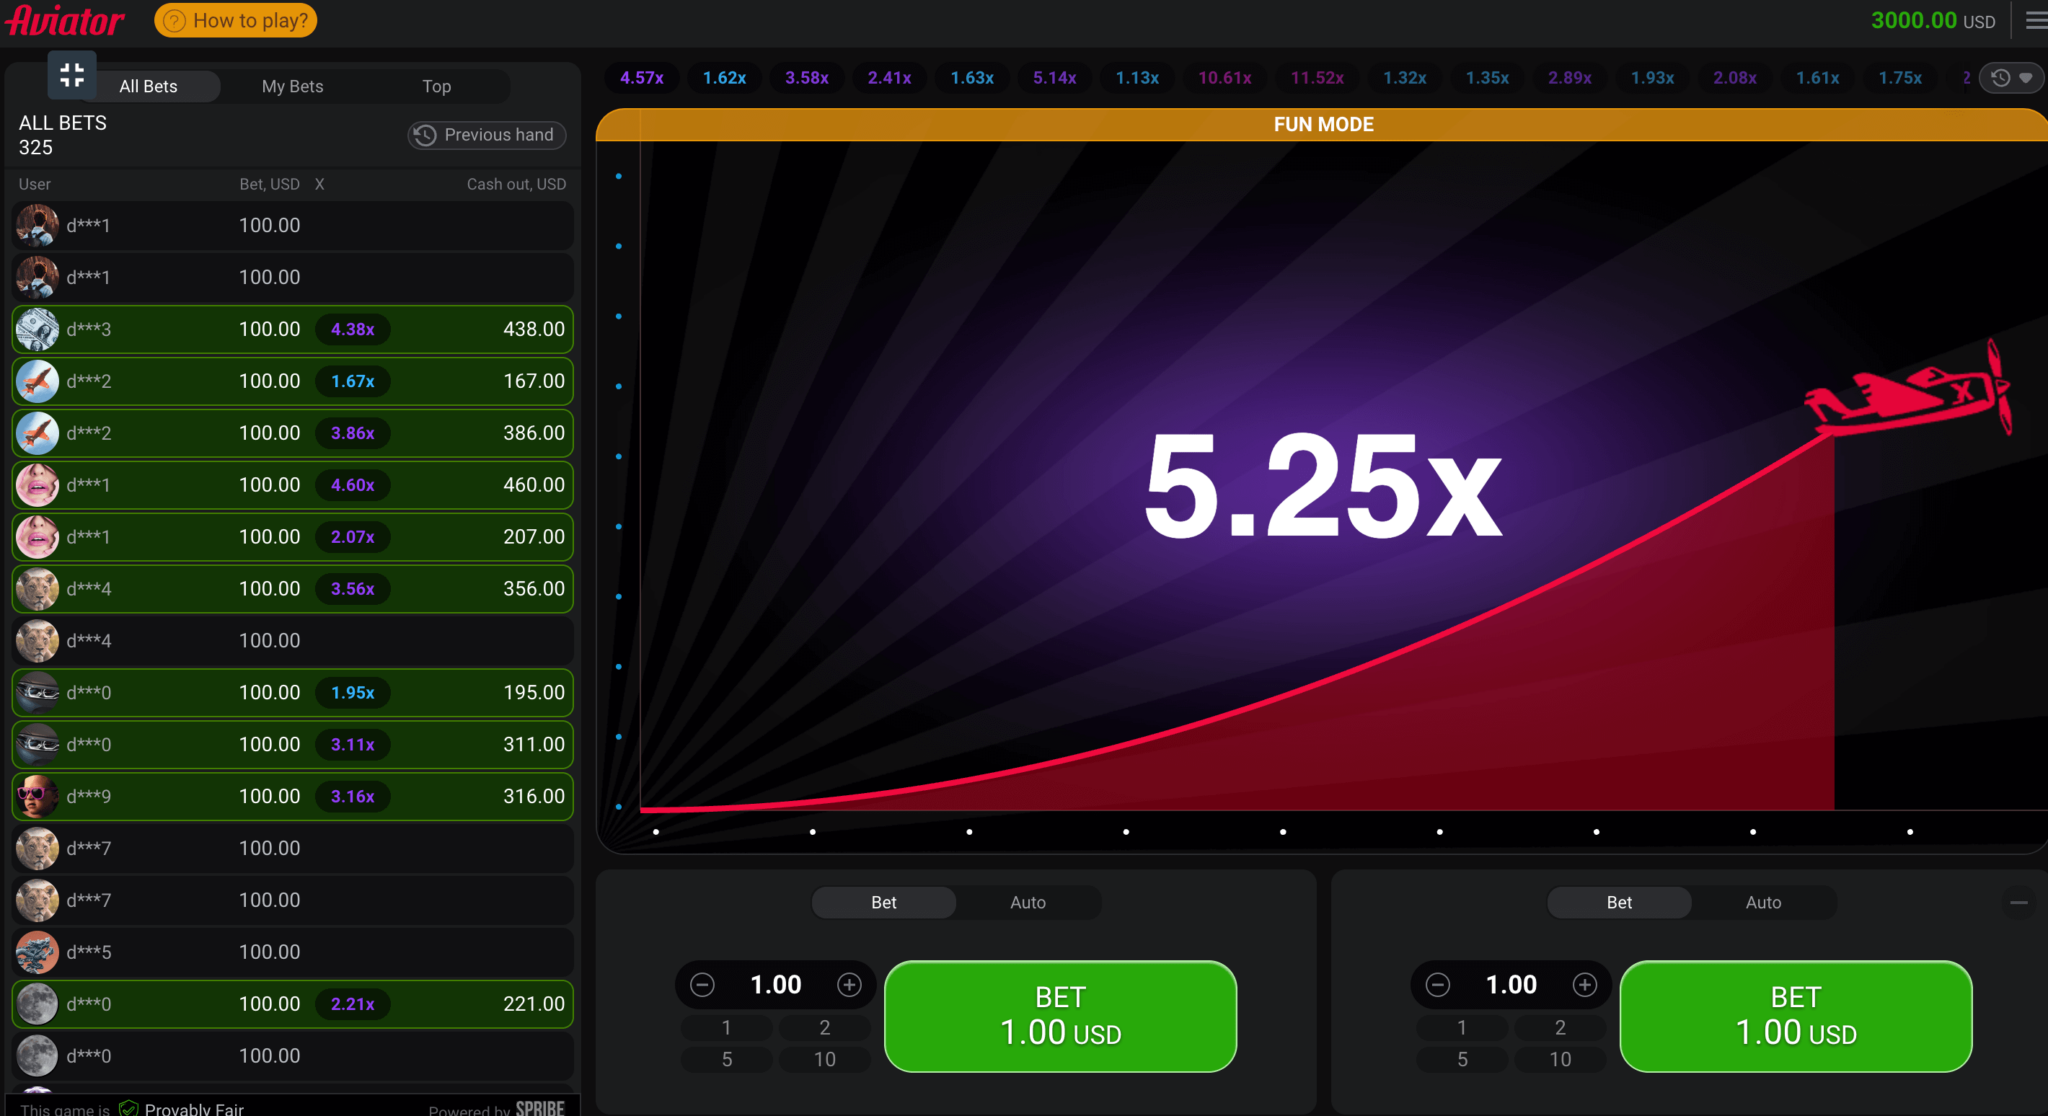The width and height of the screenshot is (2048, 1116).
Task: Click the collapse fullscreen icon
Action: coord(72,74)
